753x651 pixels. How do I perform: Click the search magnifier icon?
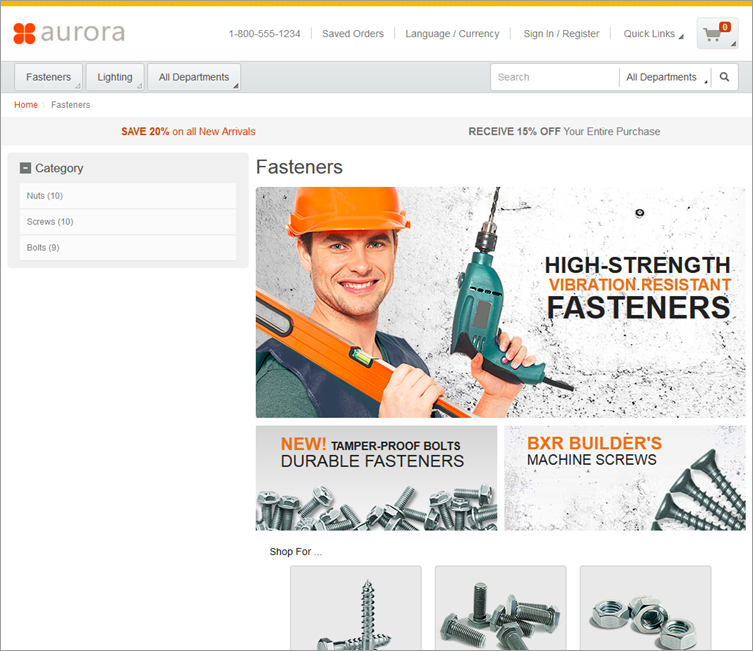(x=724, y=77)
